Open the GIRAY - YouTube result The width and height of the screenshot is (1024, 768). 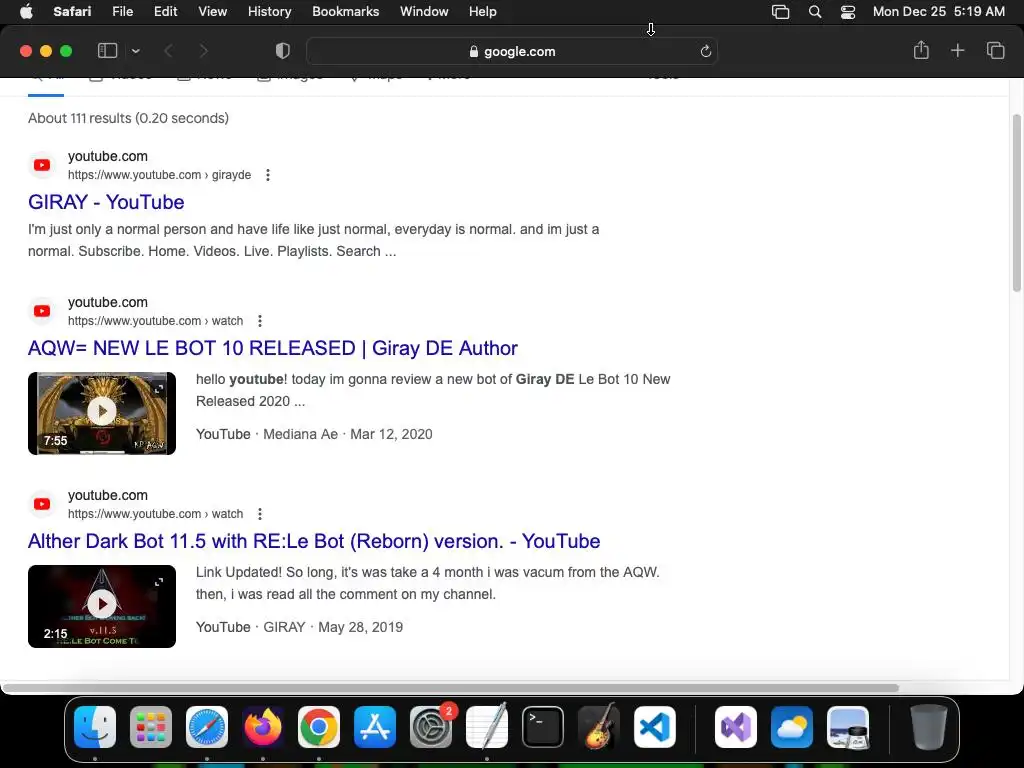(x=106, y=202)
